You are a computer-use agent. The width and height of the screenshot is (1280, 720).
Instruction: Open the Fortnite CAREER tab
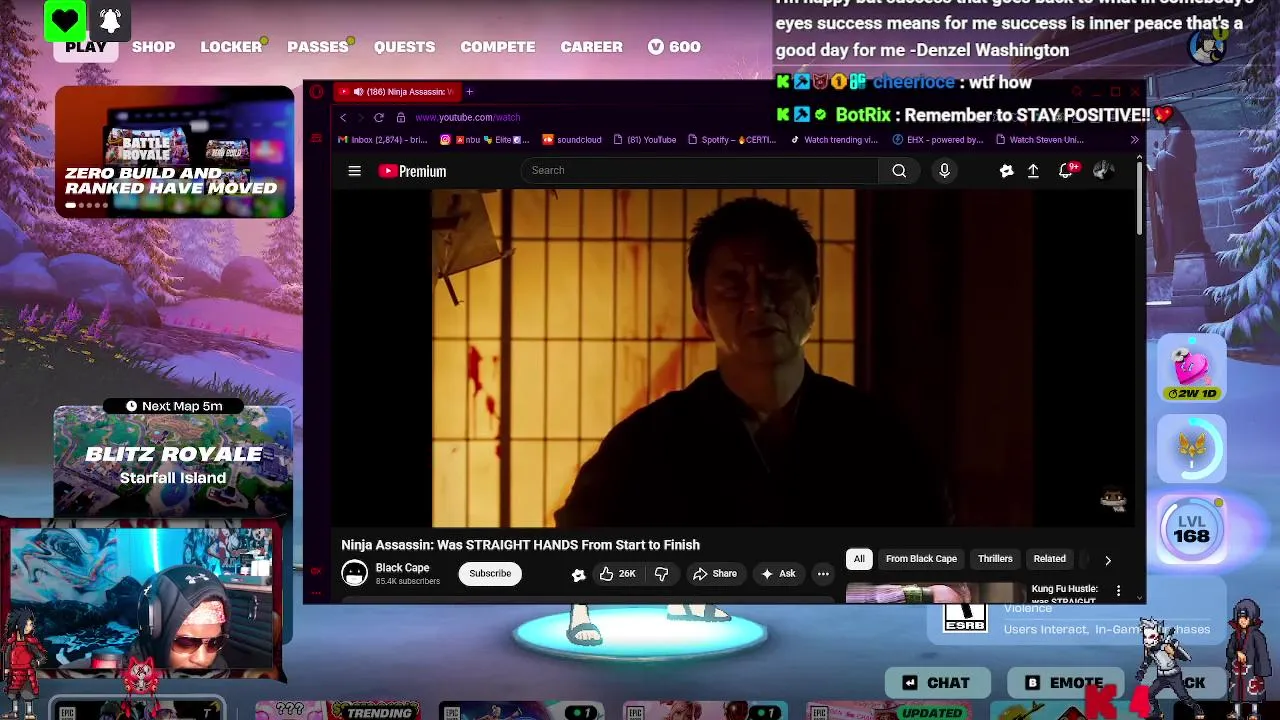(592, 47)
